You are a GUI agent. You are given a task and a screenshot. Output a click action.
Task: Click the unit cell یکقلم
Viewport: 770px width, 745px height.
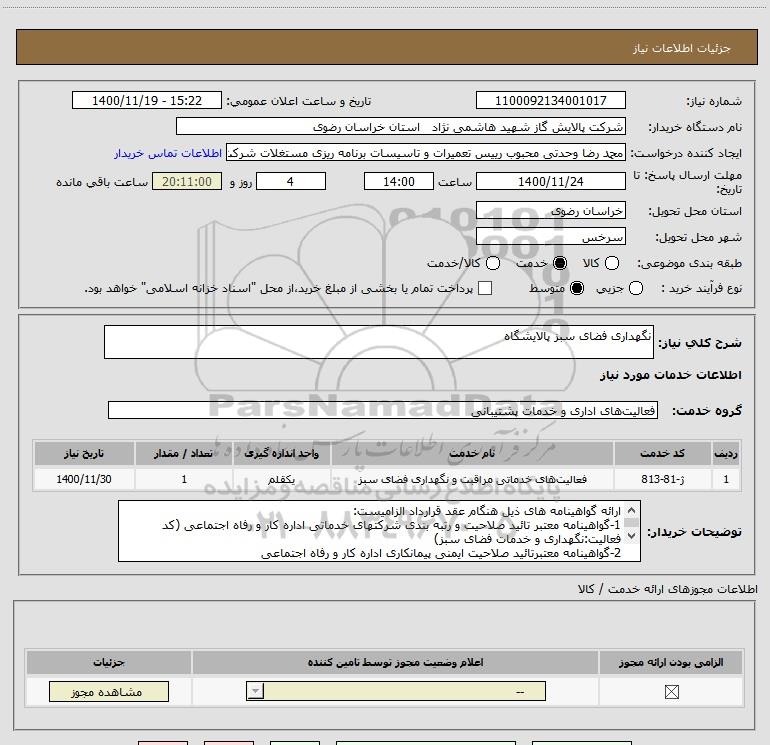[282, 479]
